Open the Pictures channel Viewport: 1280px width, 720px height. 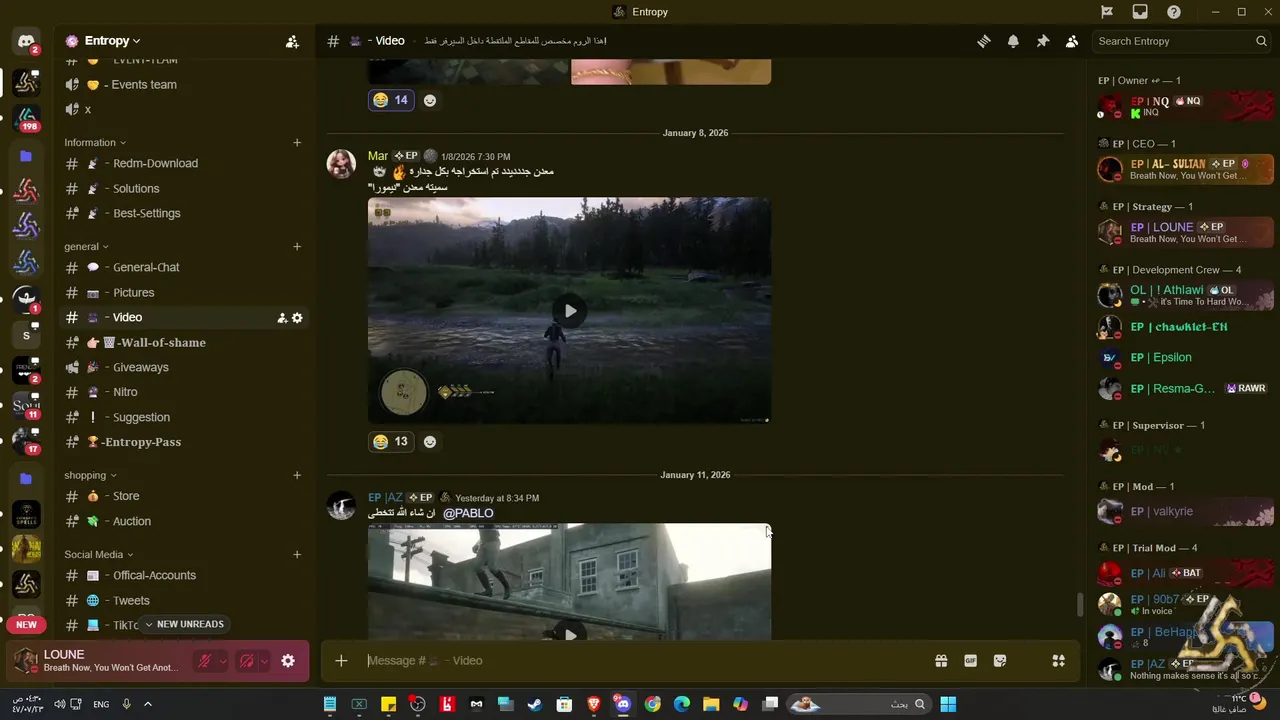[184, 293]
